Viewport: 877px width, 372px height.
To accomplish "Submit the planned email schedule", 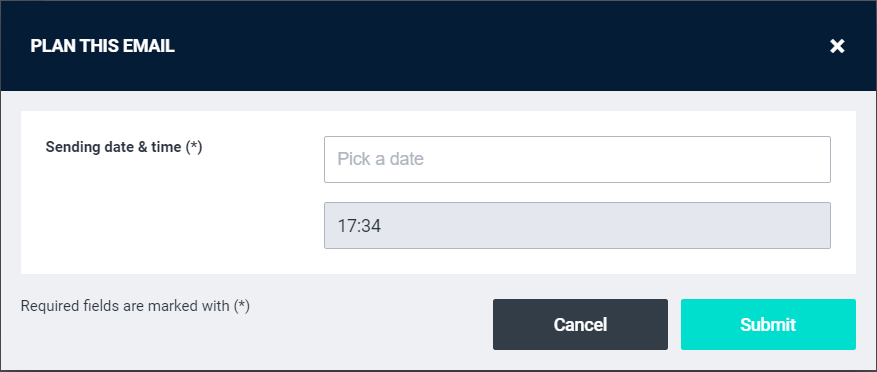I will pyautogui.click(x=768, y=324).
